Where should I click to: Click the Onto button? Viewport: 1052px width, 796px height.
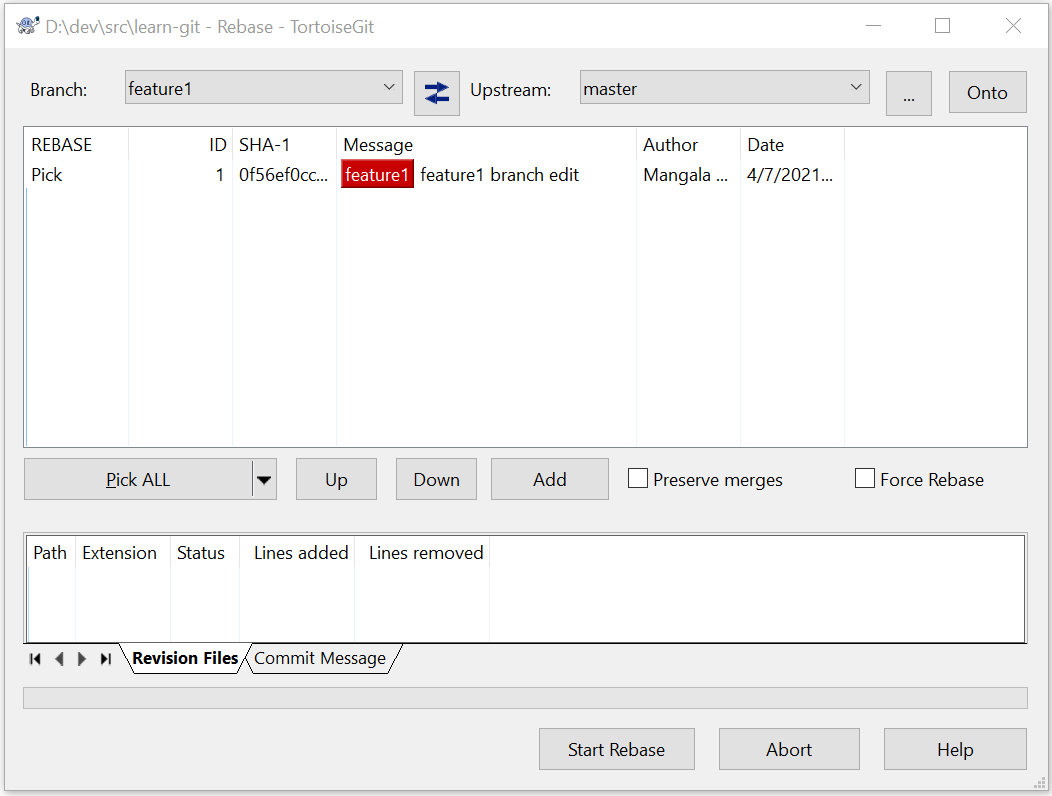pos(987,93)
